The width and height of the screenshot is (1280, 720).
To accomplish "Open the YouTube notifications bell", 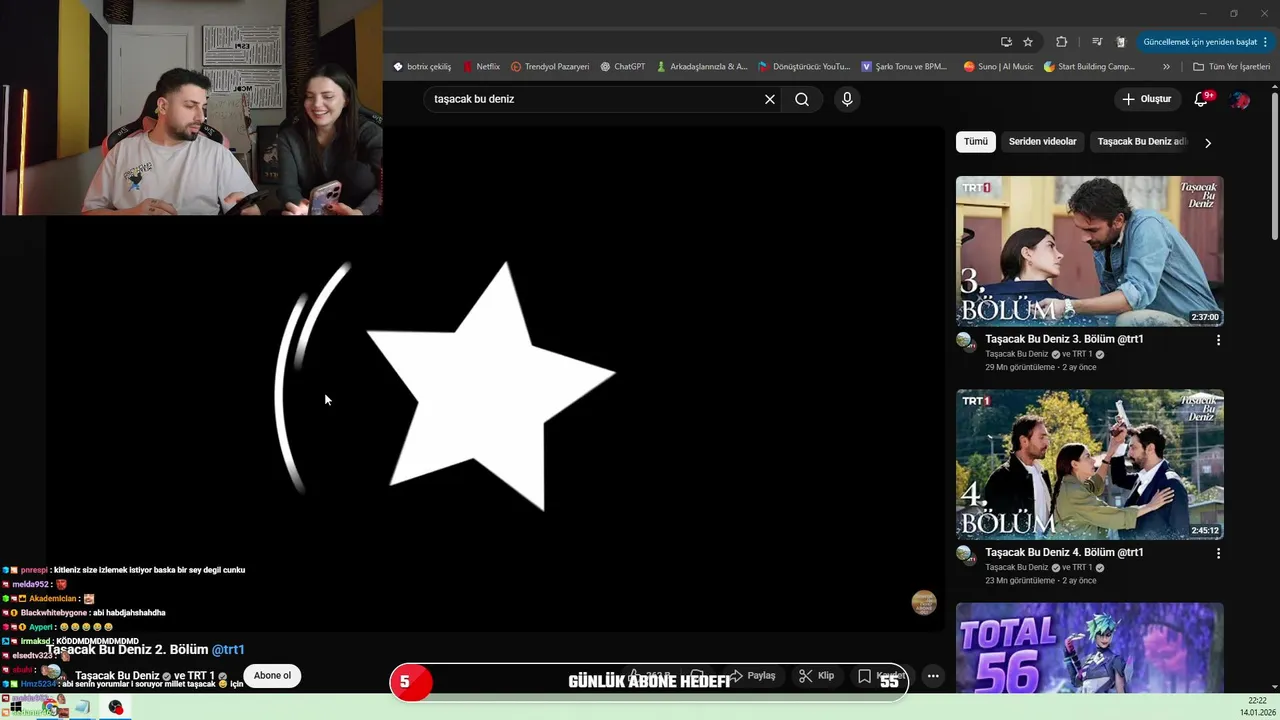I will [x=1203, y=99].
